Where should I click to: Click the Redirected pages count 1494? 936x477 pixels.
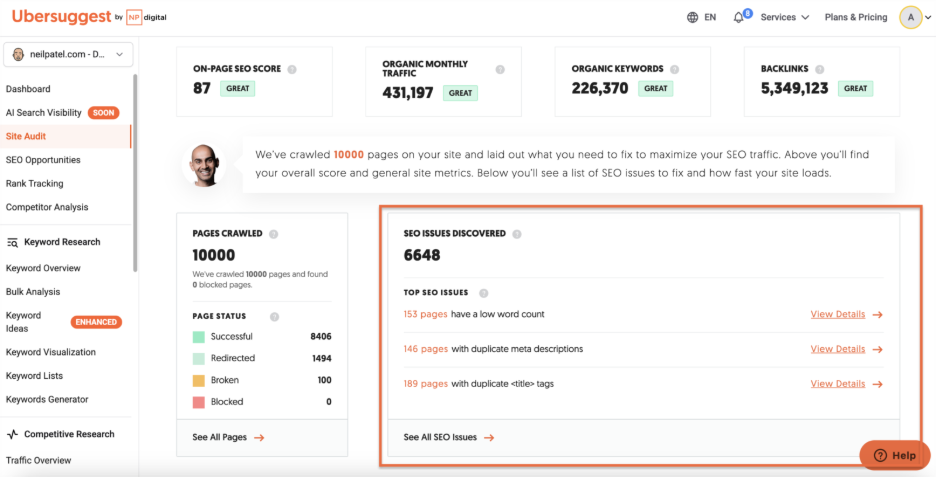322,358
